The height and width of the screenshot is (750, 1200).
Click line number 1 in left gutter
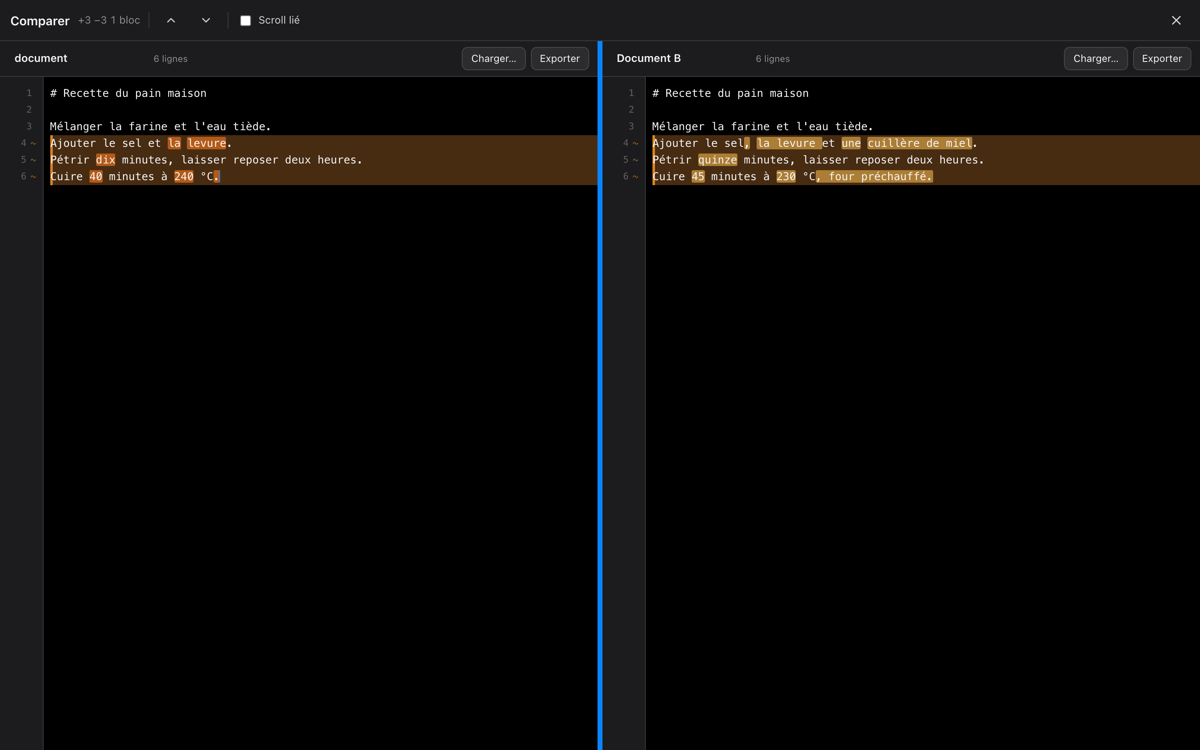29,93
